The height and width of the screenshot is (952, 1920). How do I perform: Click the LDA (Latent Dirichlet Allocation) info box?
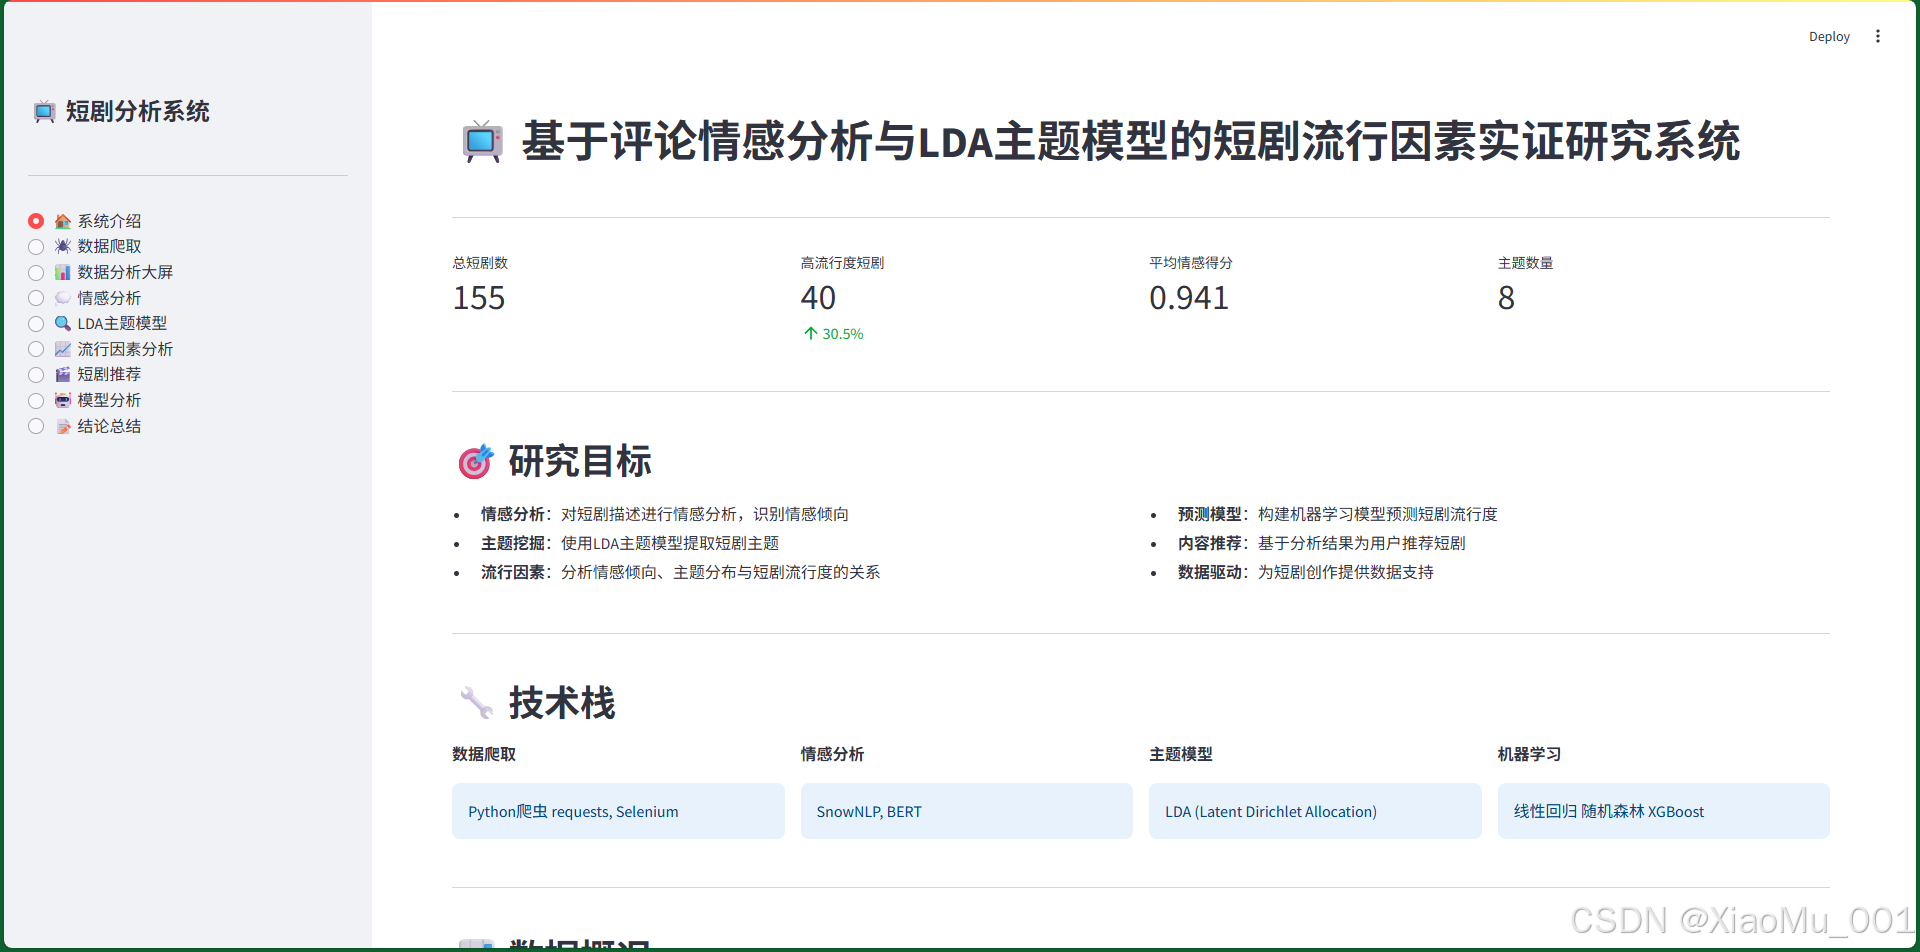pos(1315,811)
